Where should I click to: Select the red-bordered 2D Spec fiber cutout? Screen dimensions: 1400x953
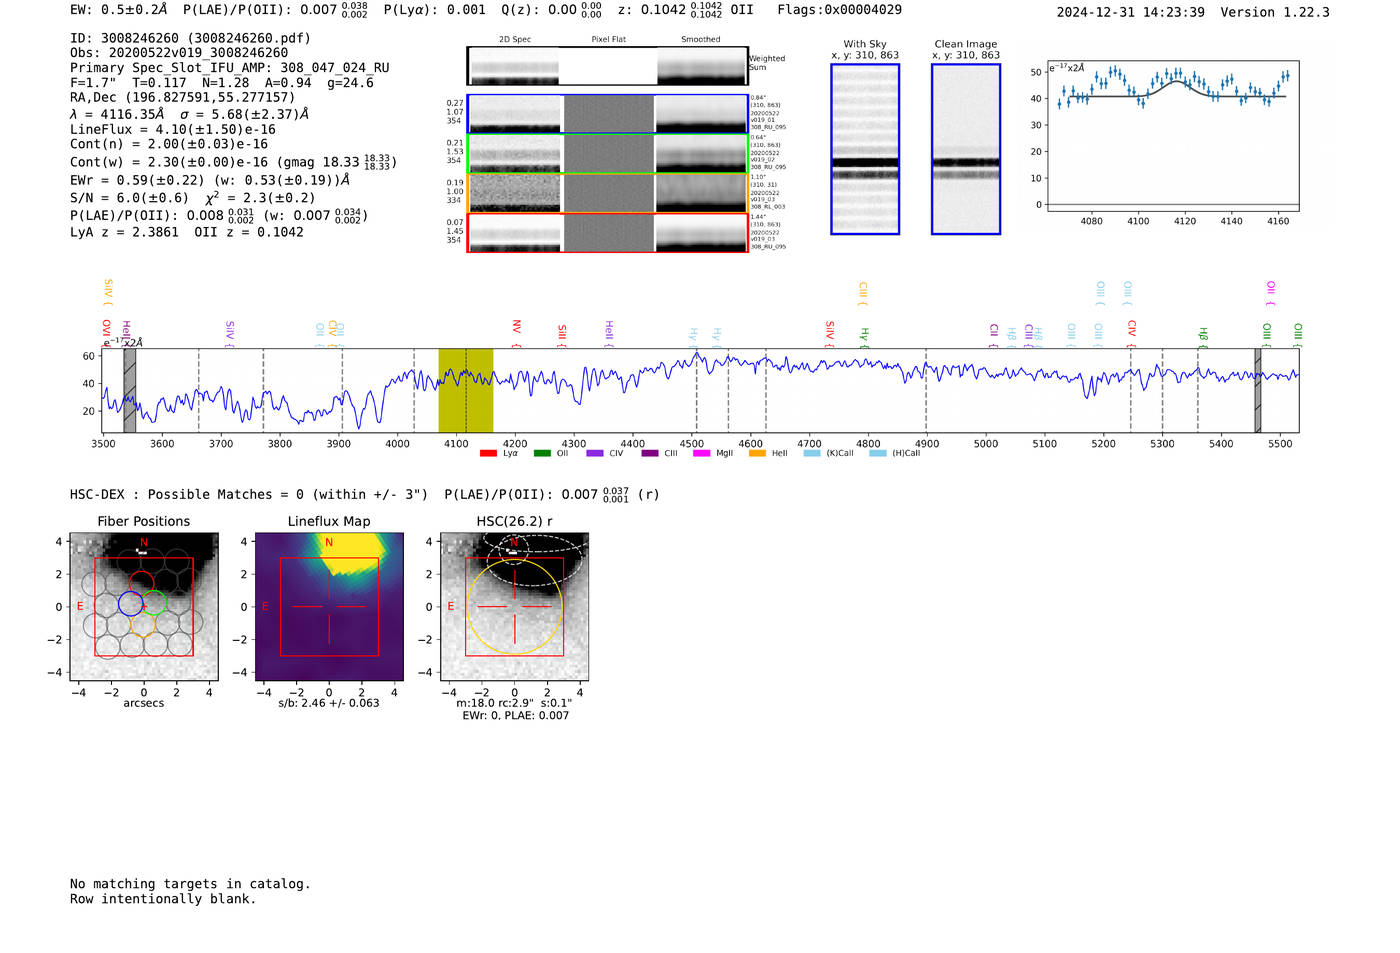516,233
